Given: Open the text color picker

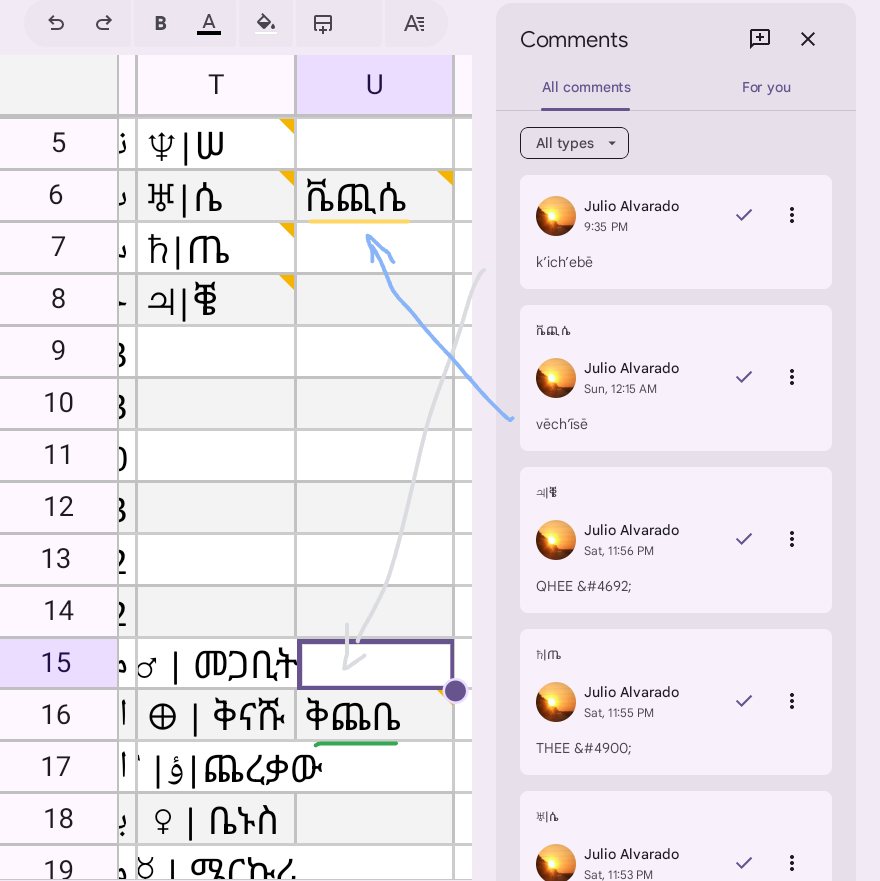Looking at the screenshot, I should tap(208, 24).
